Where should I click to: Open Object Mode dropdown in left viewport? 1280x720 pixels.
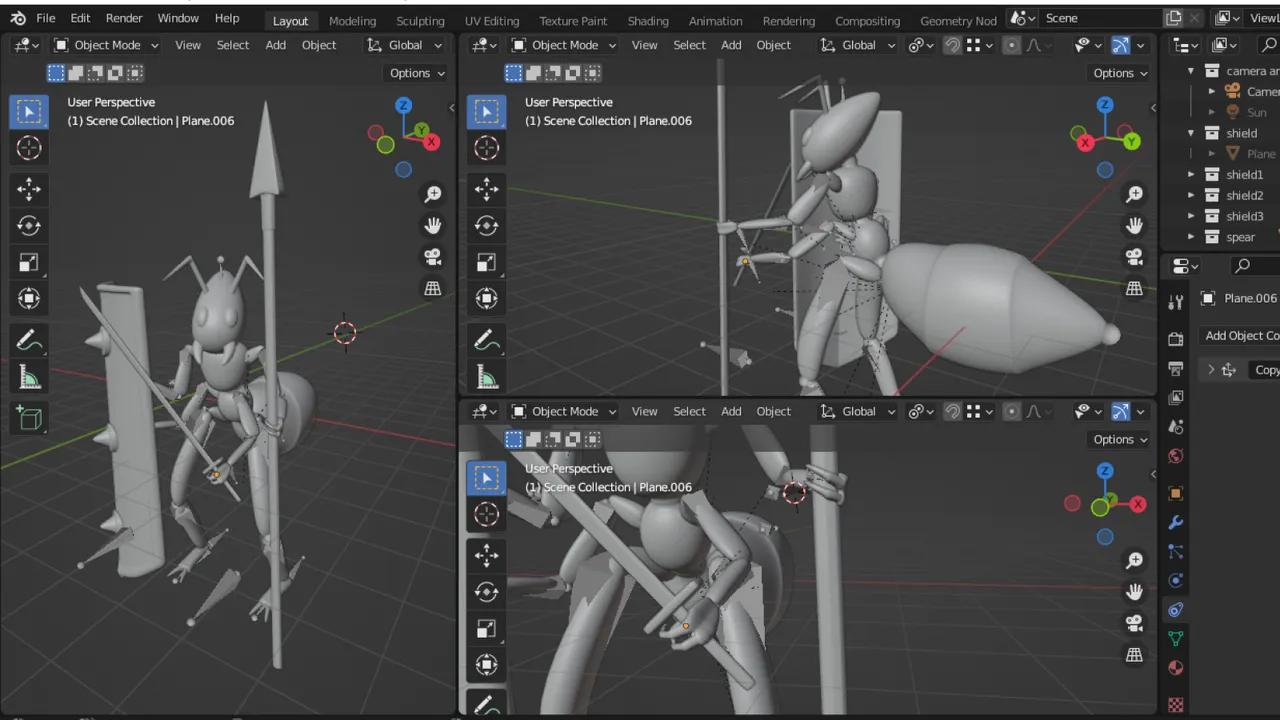pos(106,45)
